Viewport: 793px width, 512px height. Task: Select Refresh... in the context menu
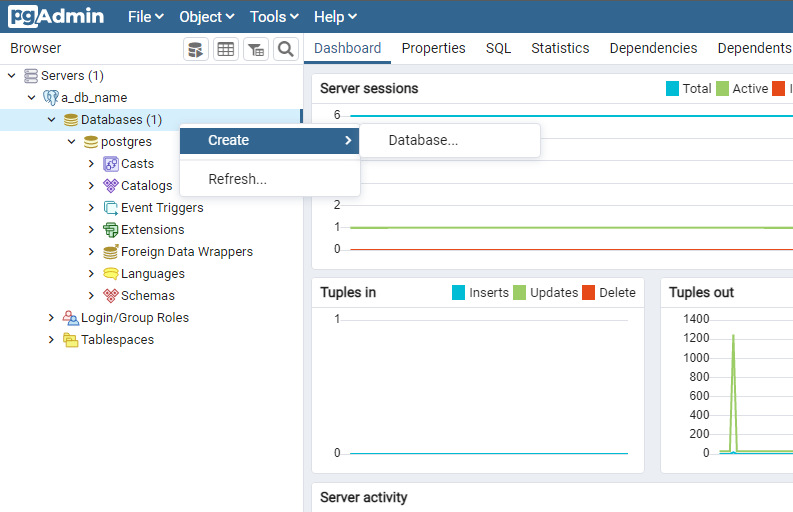[x=237, y=179]
